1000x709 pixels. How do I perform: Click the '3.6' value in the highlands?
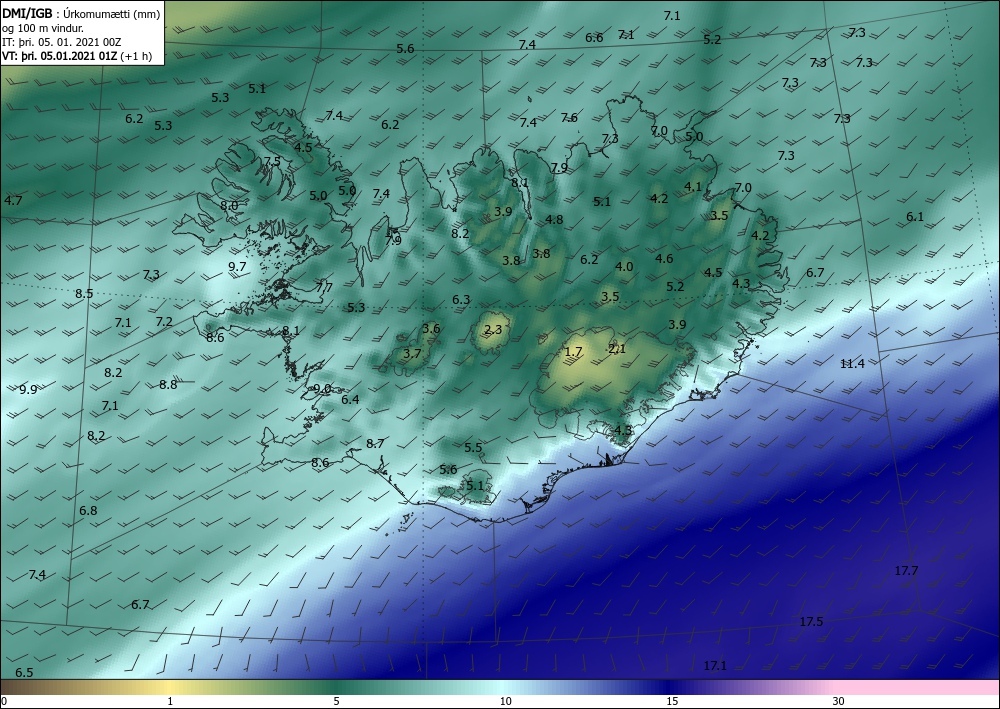pos(431,328)
